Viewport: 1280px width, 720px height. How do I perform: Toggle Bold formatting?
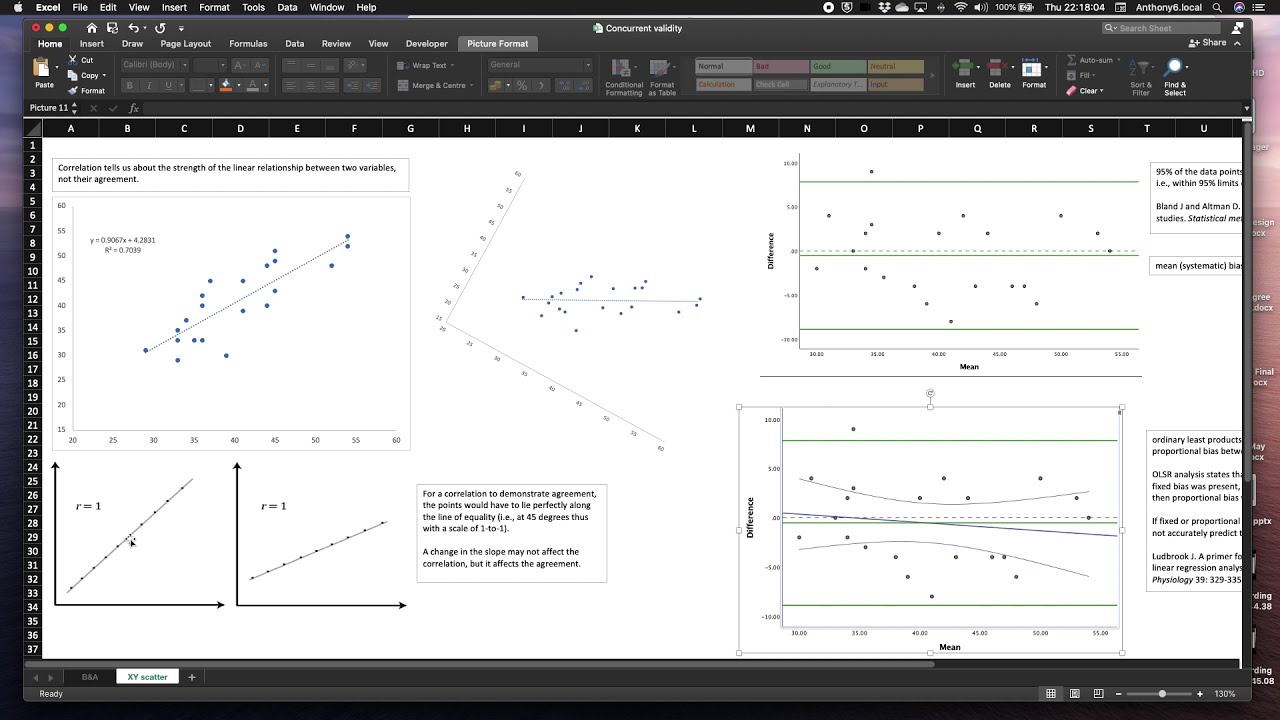coord(130,86)
